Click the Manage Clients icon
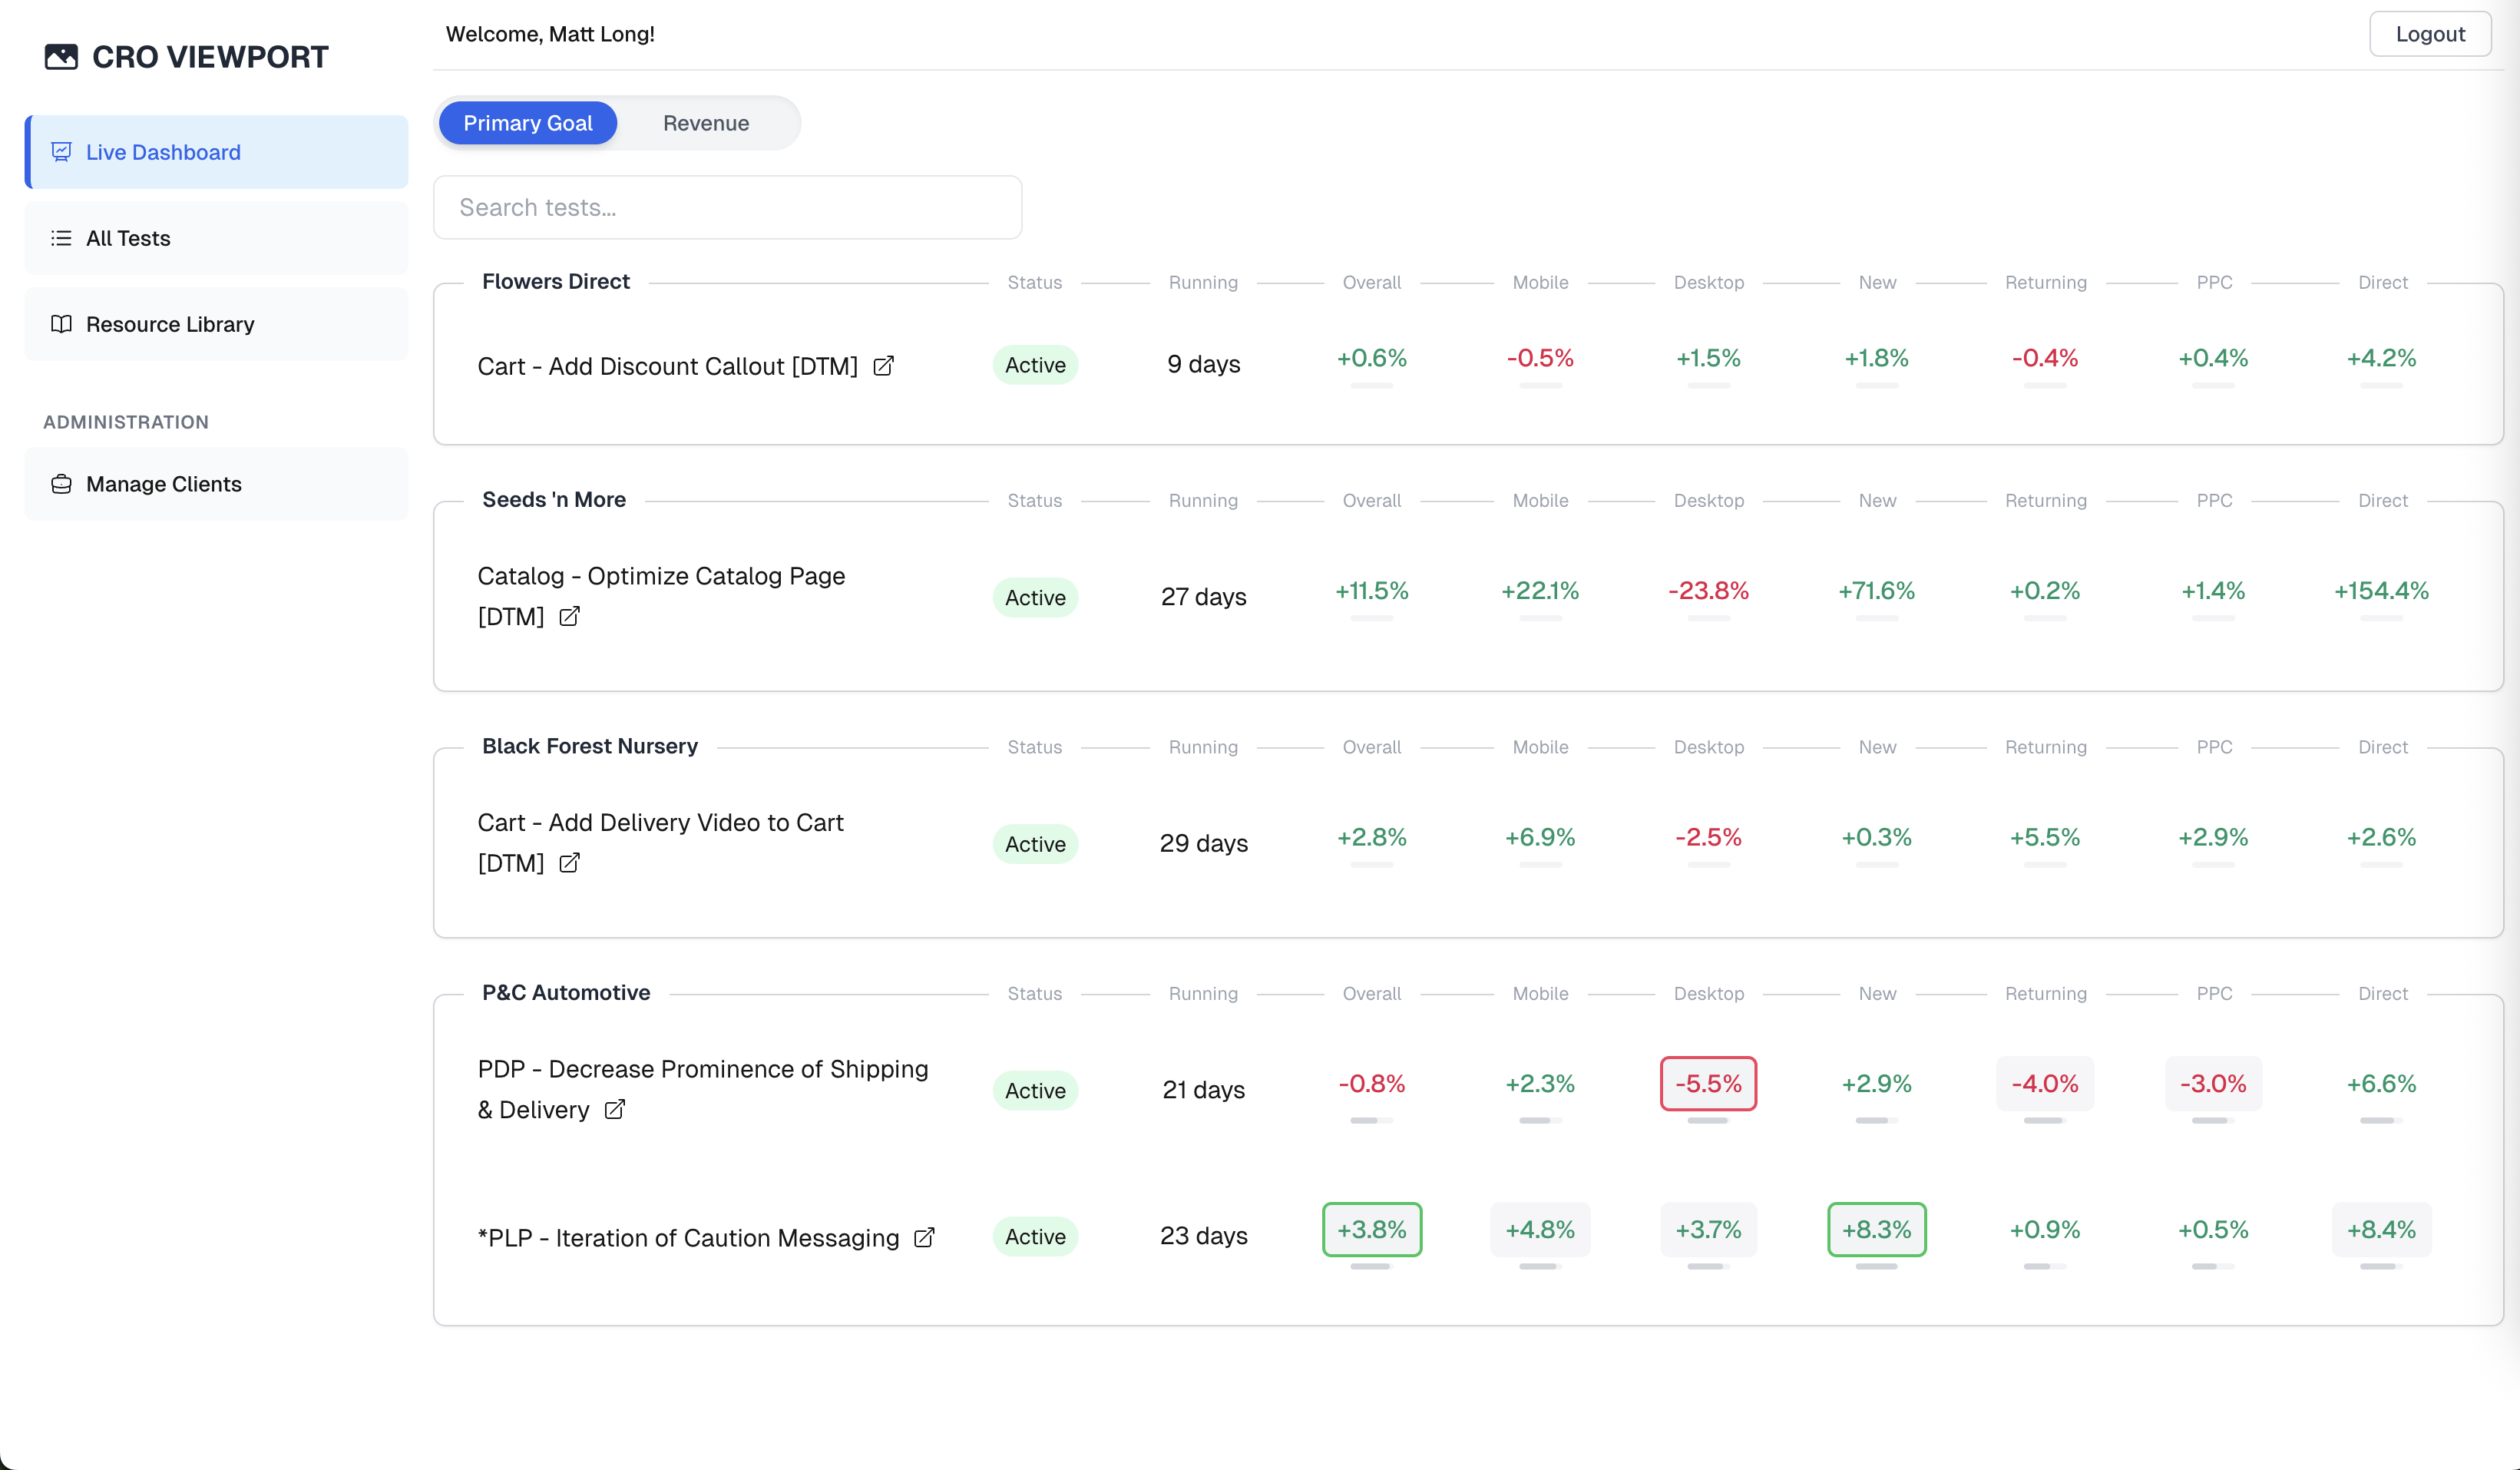The height and width of the screenshot is (1470, 2520). click(x=61, y=484)
